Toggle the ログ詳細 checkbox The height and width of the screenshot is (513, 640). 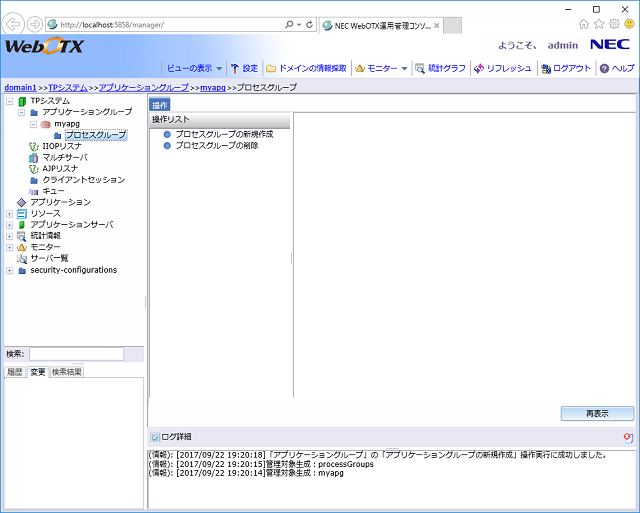pyautogui.click(x=154, y=437)
